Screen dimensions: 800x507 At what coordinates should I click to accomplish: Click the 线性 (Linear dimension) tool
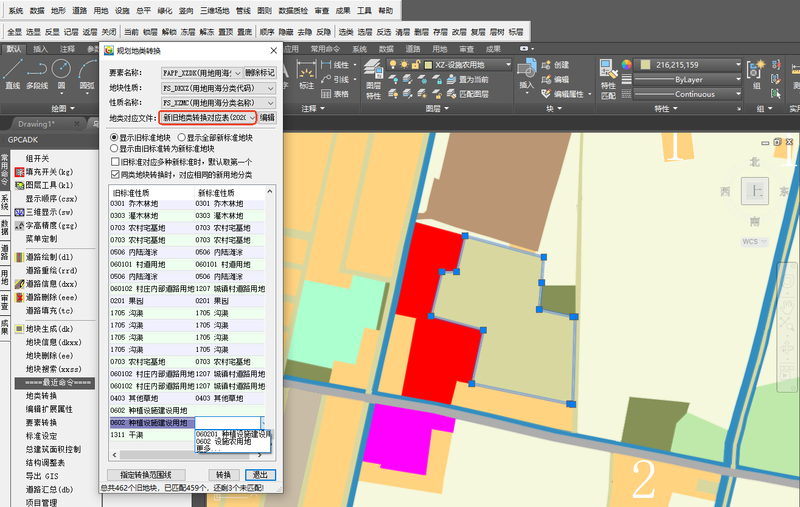click(x=335, y=65)
